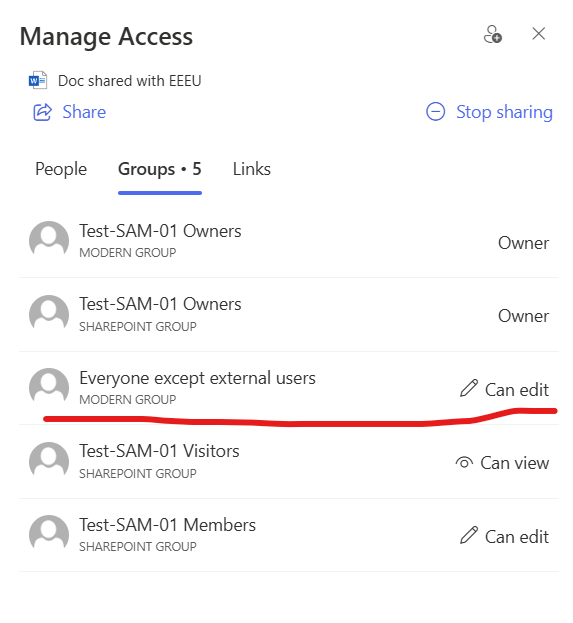Image resolution: width=573 pixels, height=623 pixels.
Task: Select the Test-SAM-01 Owners modern group entry
Action: (x=289, y=241)
